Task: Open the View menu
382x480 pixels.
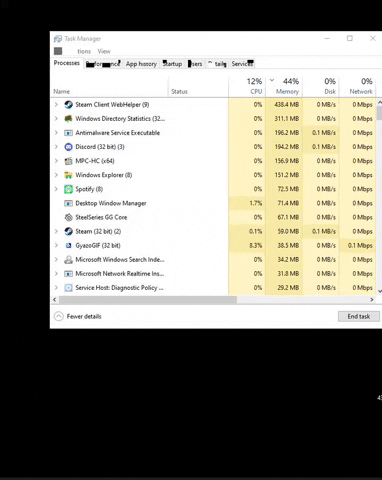Action: (104, 51)
